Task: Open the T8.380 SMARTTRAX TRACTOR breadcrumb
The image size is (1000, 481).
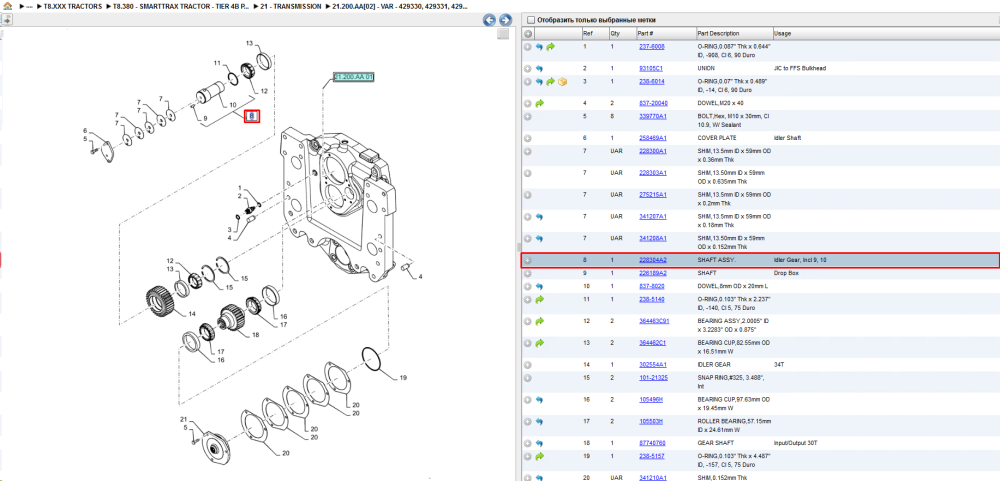Action: [x=182, y=6]
